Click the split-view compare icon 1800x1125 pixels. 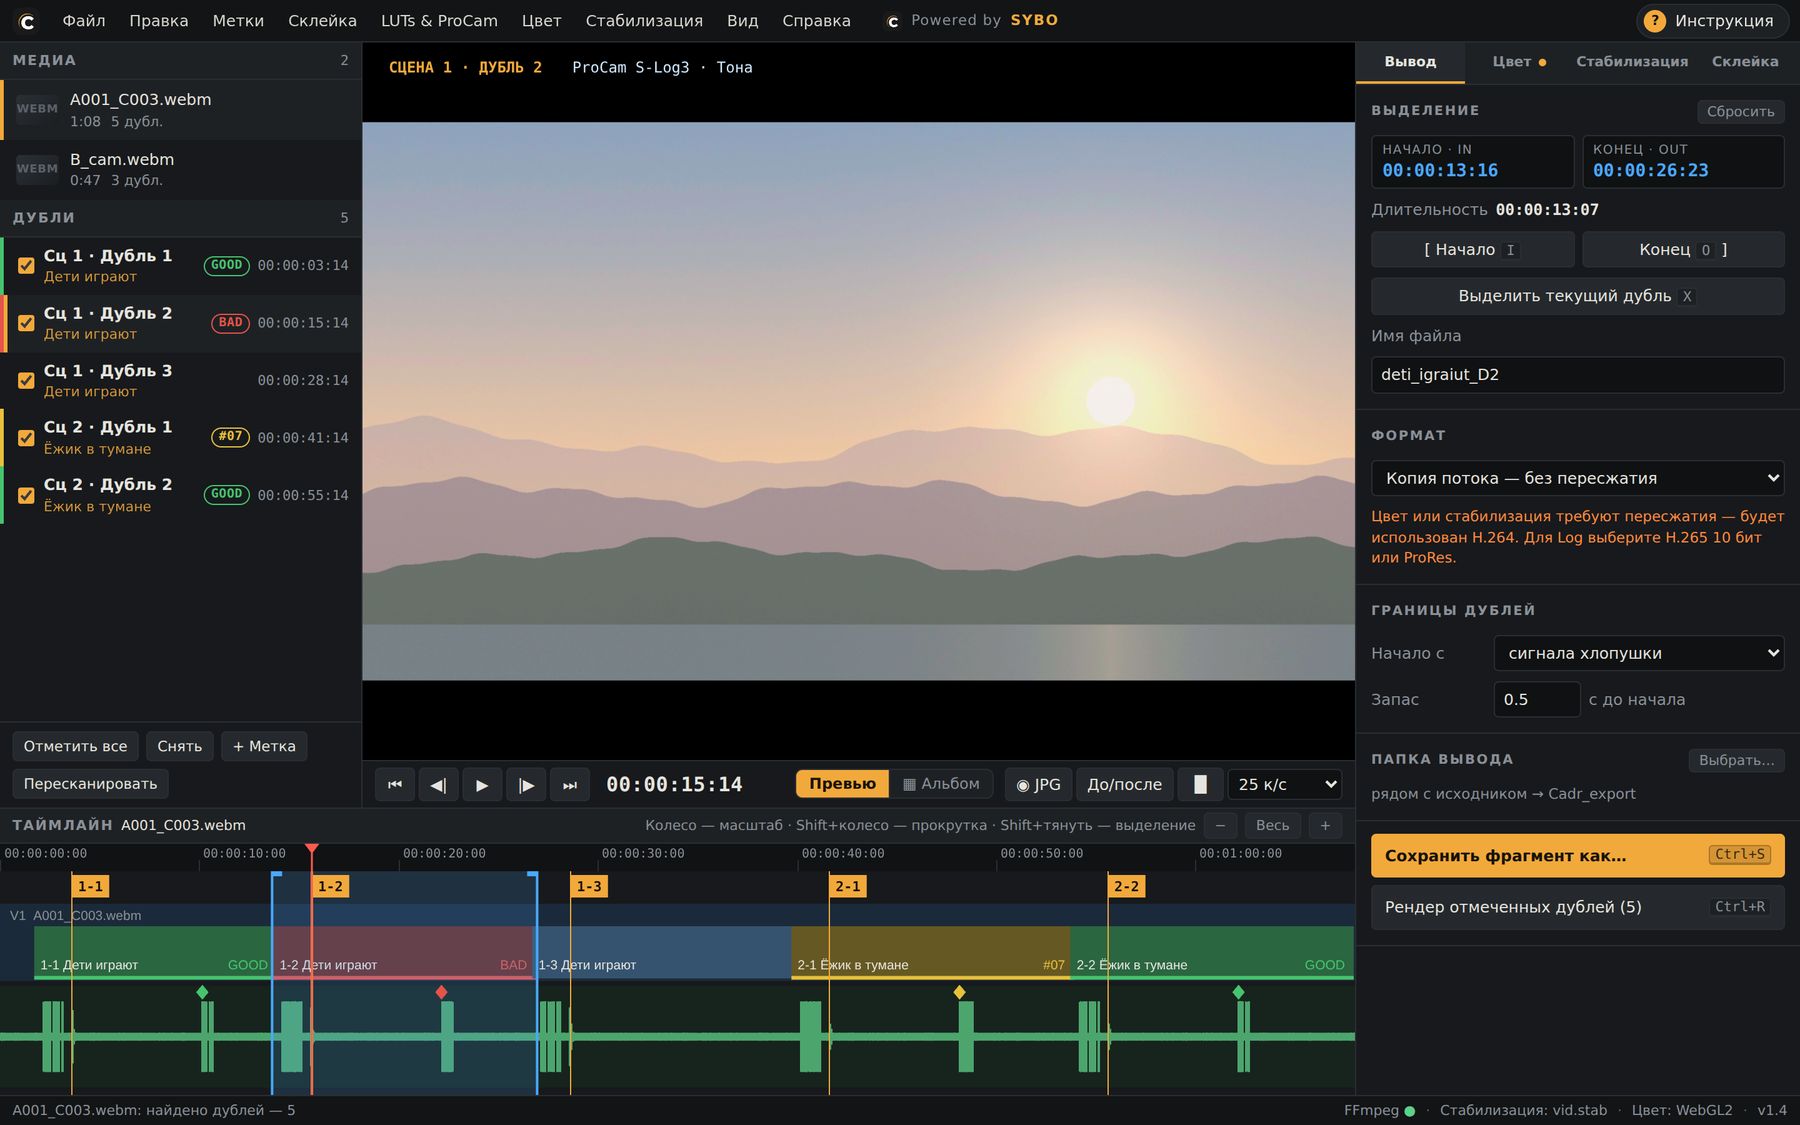pos(1200,785)
